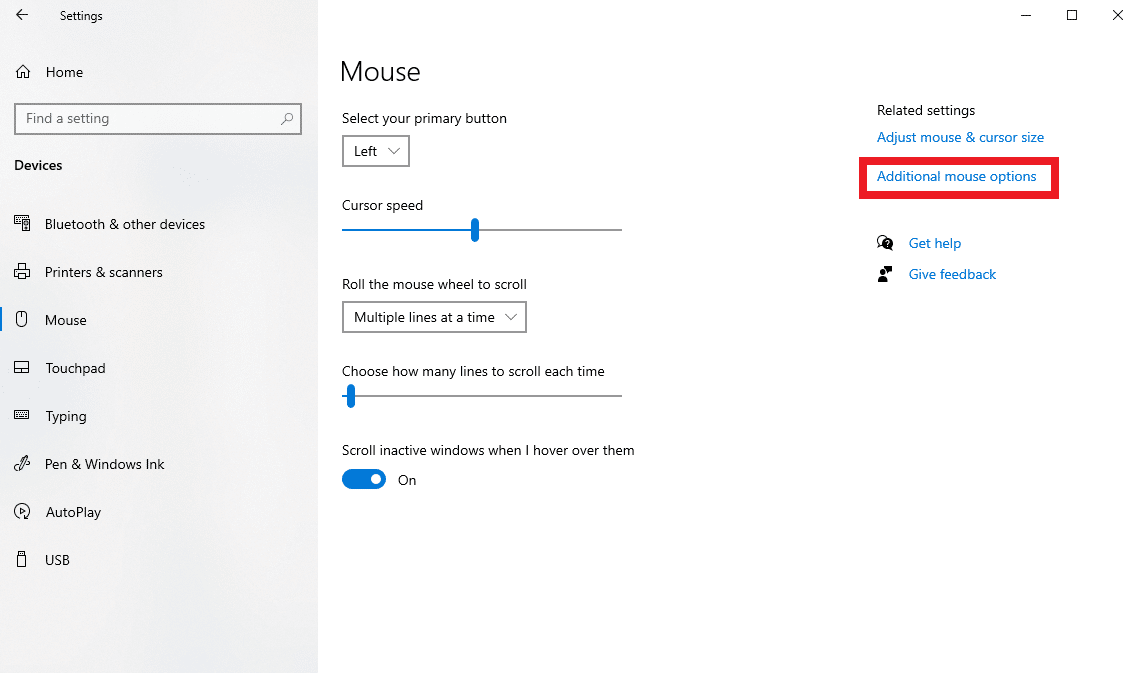Image resolution: width=1141 pixels, height=673 pixels.
Task: Click the AutoPlay sidebar icon
Action: [x=22, y=511]
